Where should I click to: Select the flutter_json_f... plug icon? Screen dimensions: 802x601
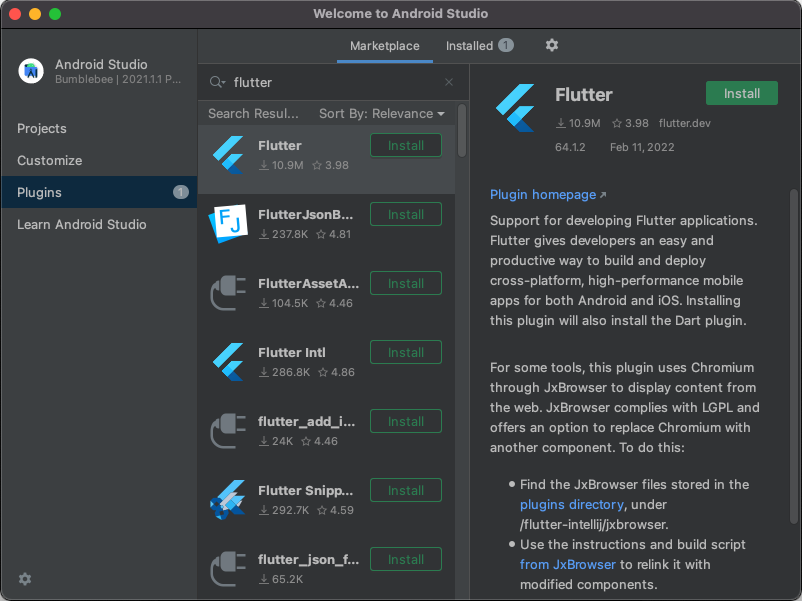pos(228,569)
